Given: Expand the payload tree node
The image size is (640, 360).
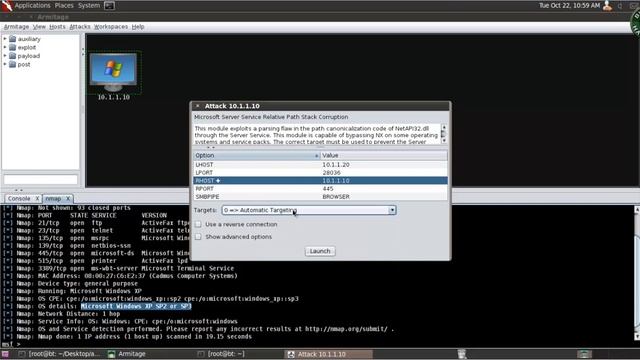Looking at the screenshot, I should pyautogui.click(x=5, y=56).
